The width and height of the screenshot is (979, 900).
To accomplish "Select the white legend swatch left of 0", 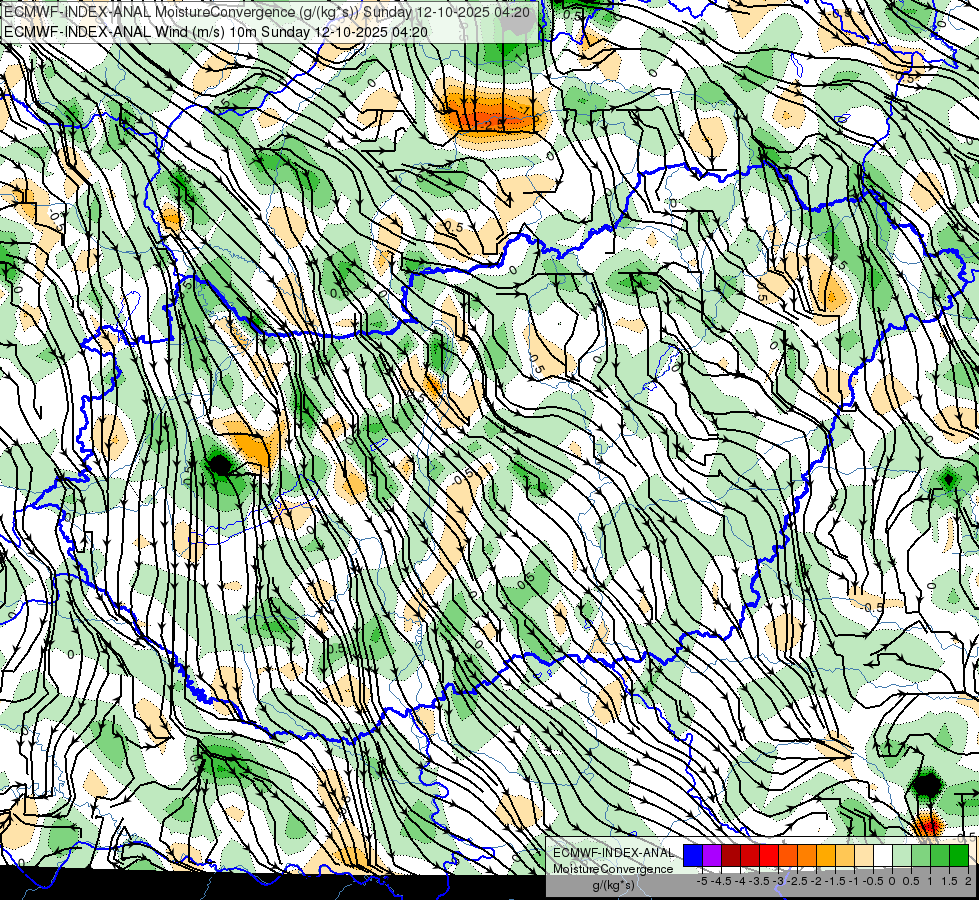I will [x=883, y=855].
